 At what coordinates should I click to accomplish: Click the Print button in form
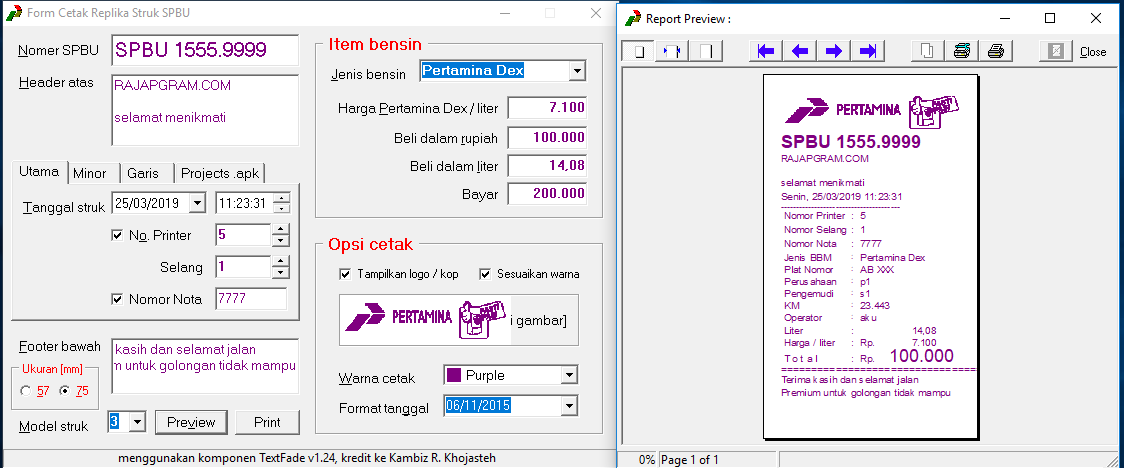267,422
